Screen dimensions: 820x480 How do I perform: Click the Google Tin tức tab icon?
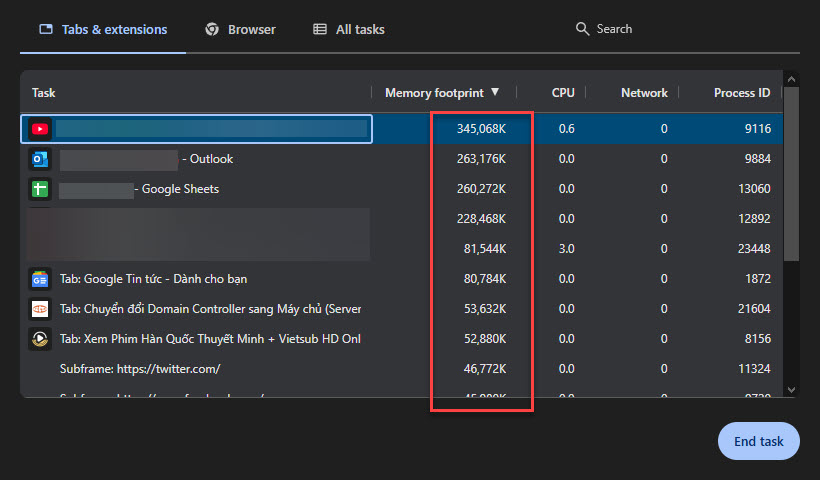tap(40, 279)
